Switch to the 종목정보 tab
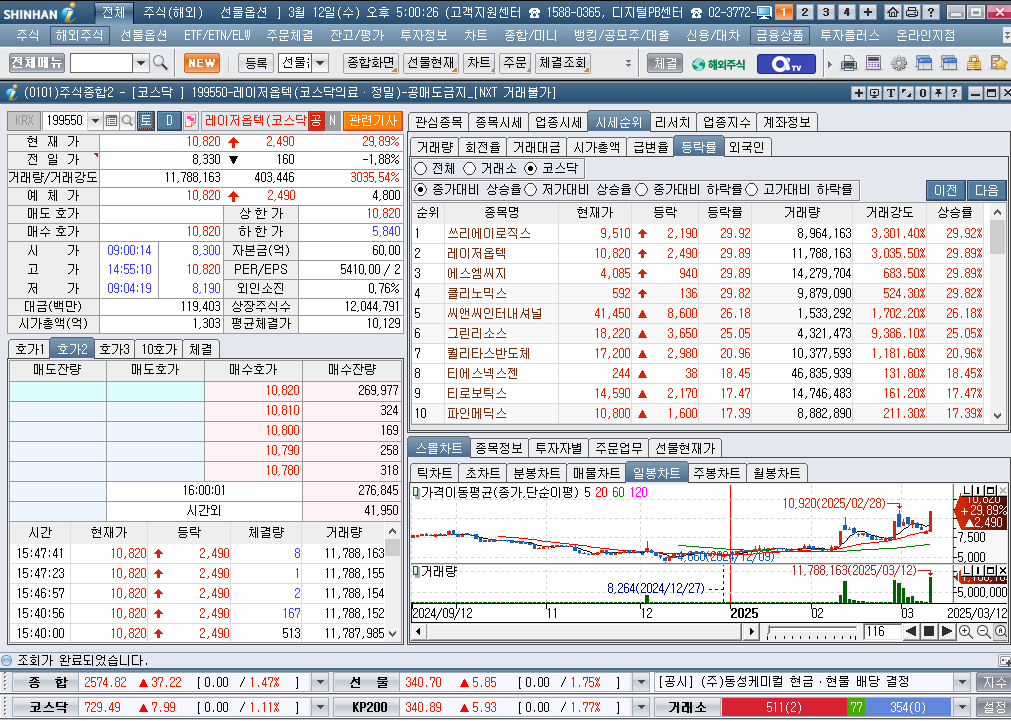Screen dimensions: 1011x721 [497, 448]
